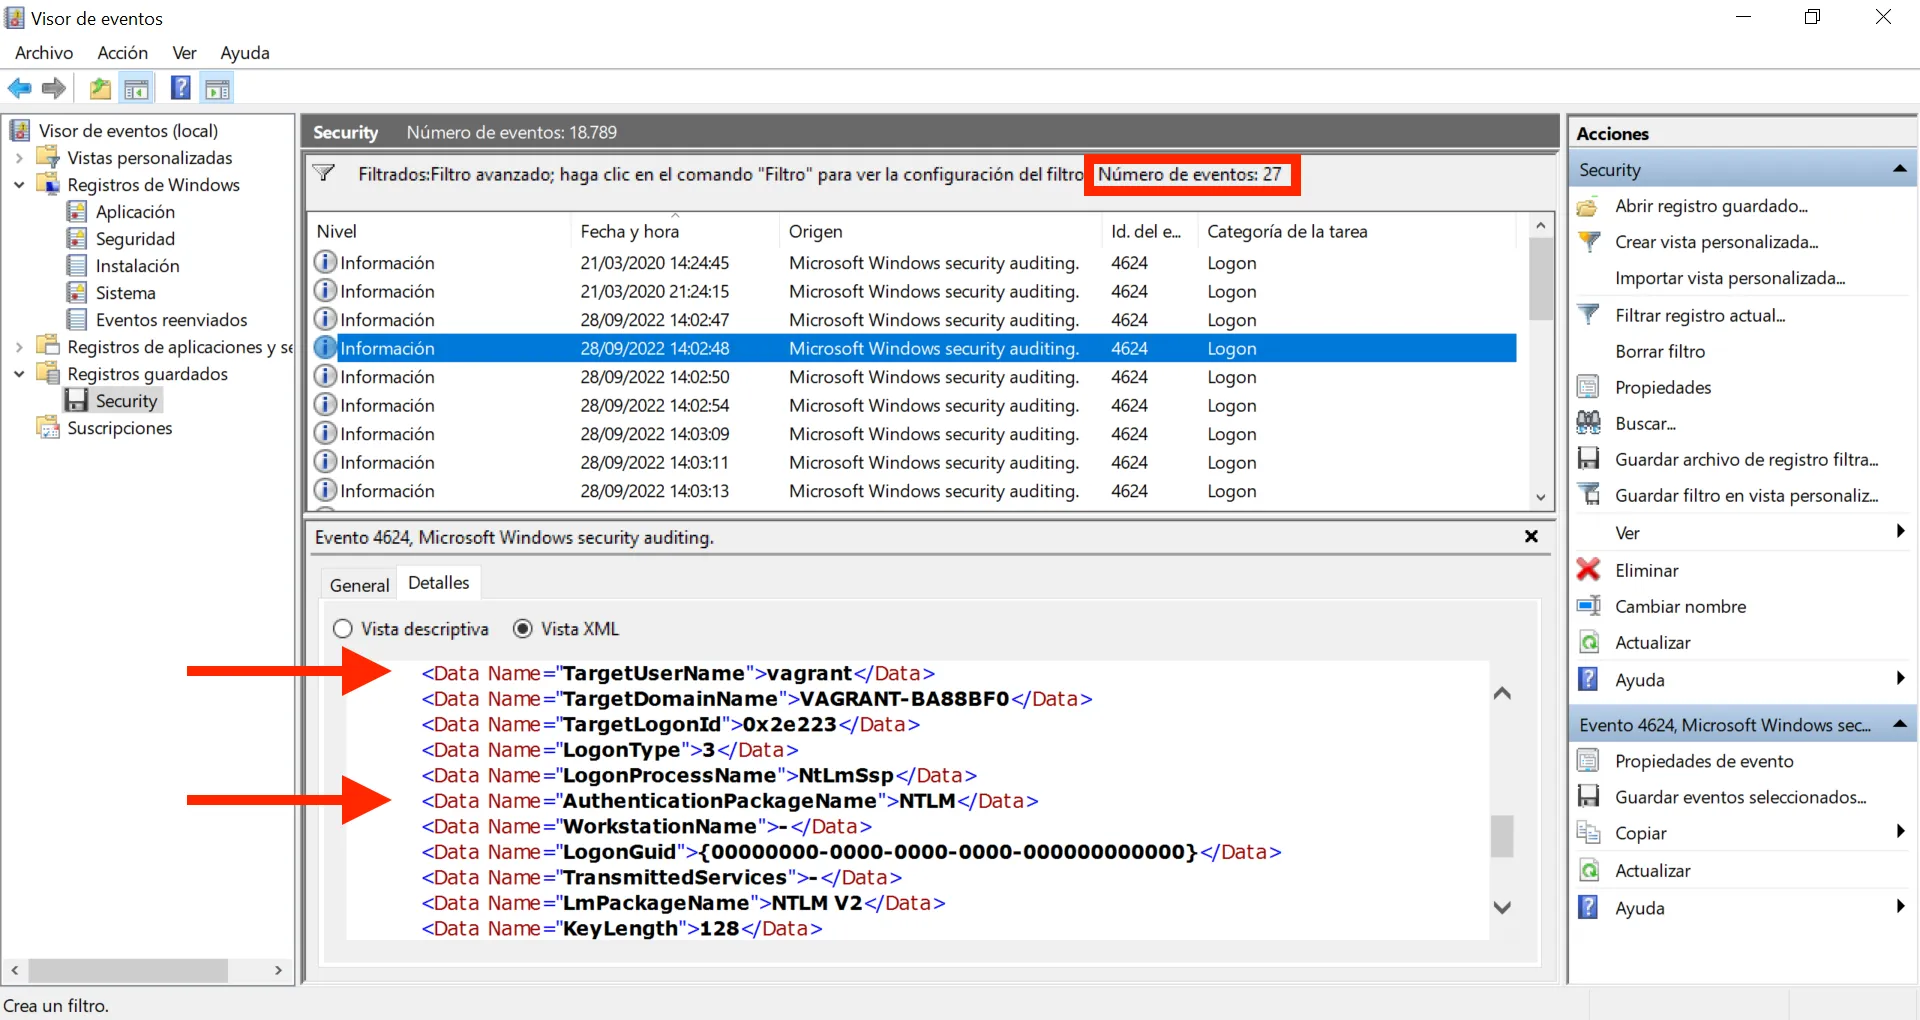Click event list scroll-down arrow
The image size is (1920, 1020).
(x=1540, y=497)
